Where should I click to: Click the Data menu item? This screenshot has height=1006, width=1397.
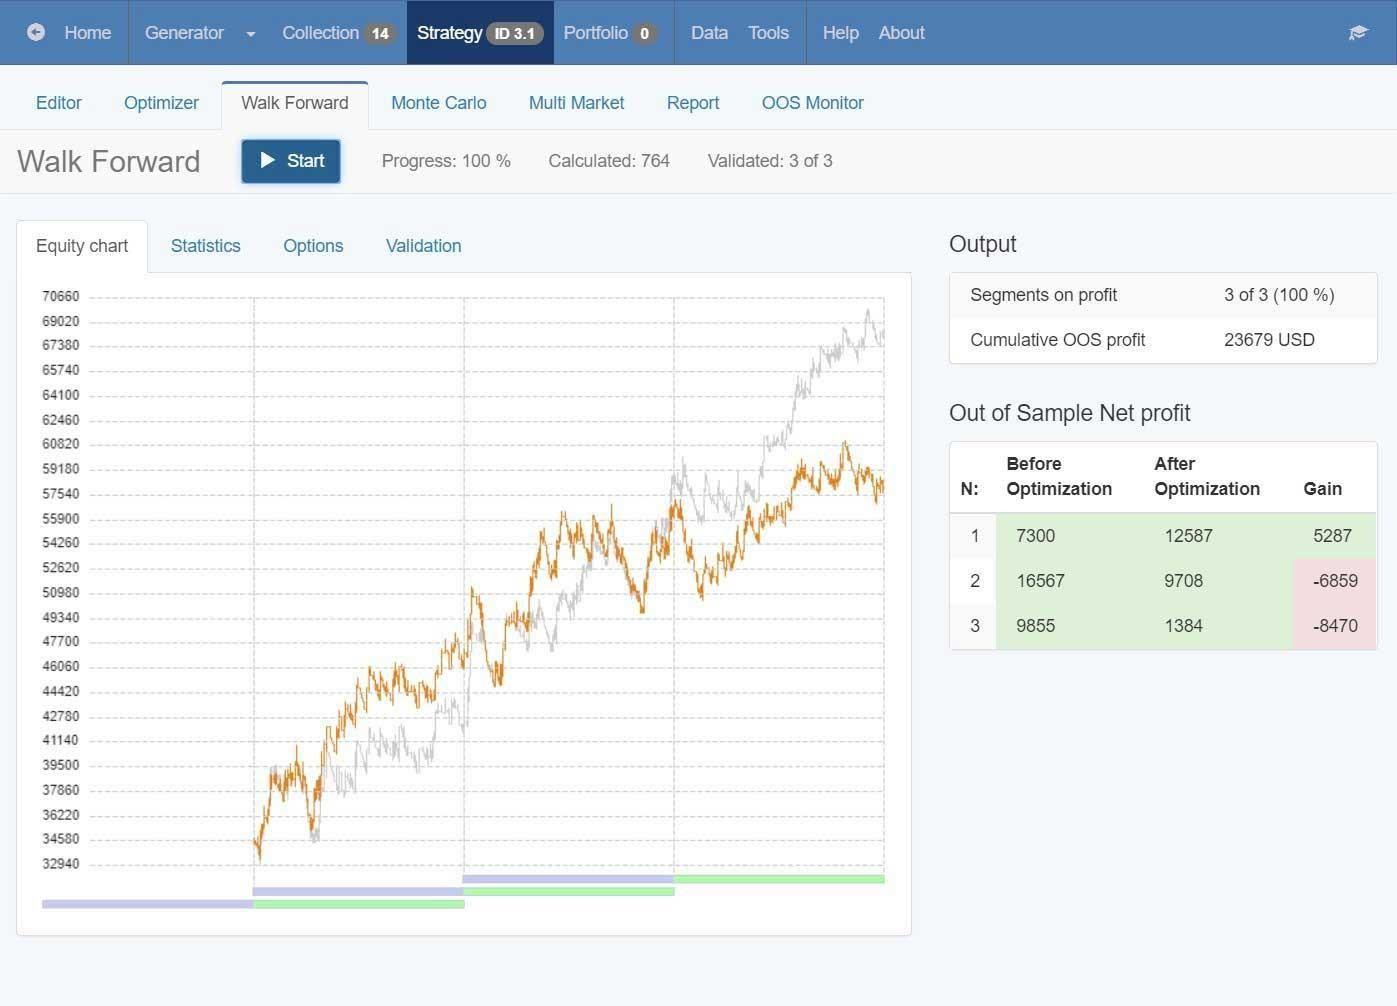709,33
